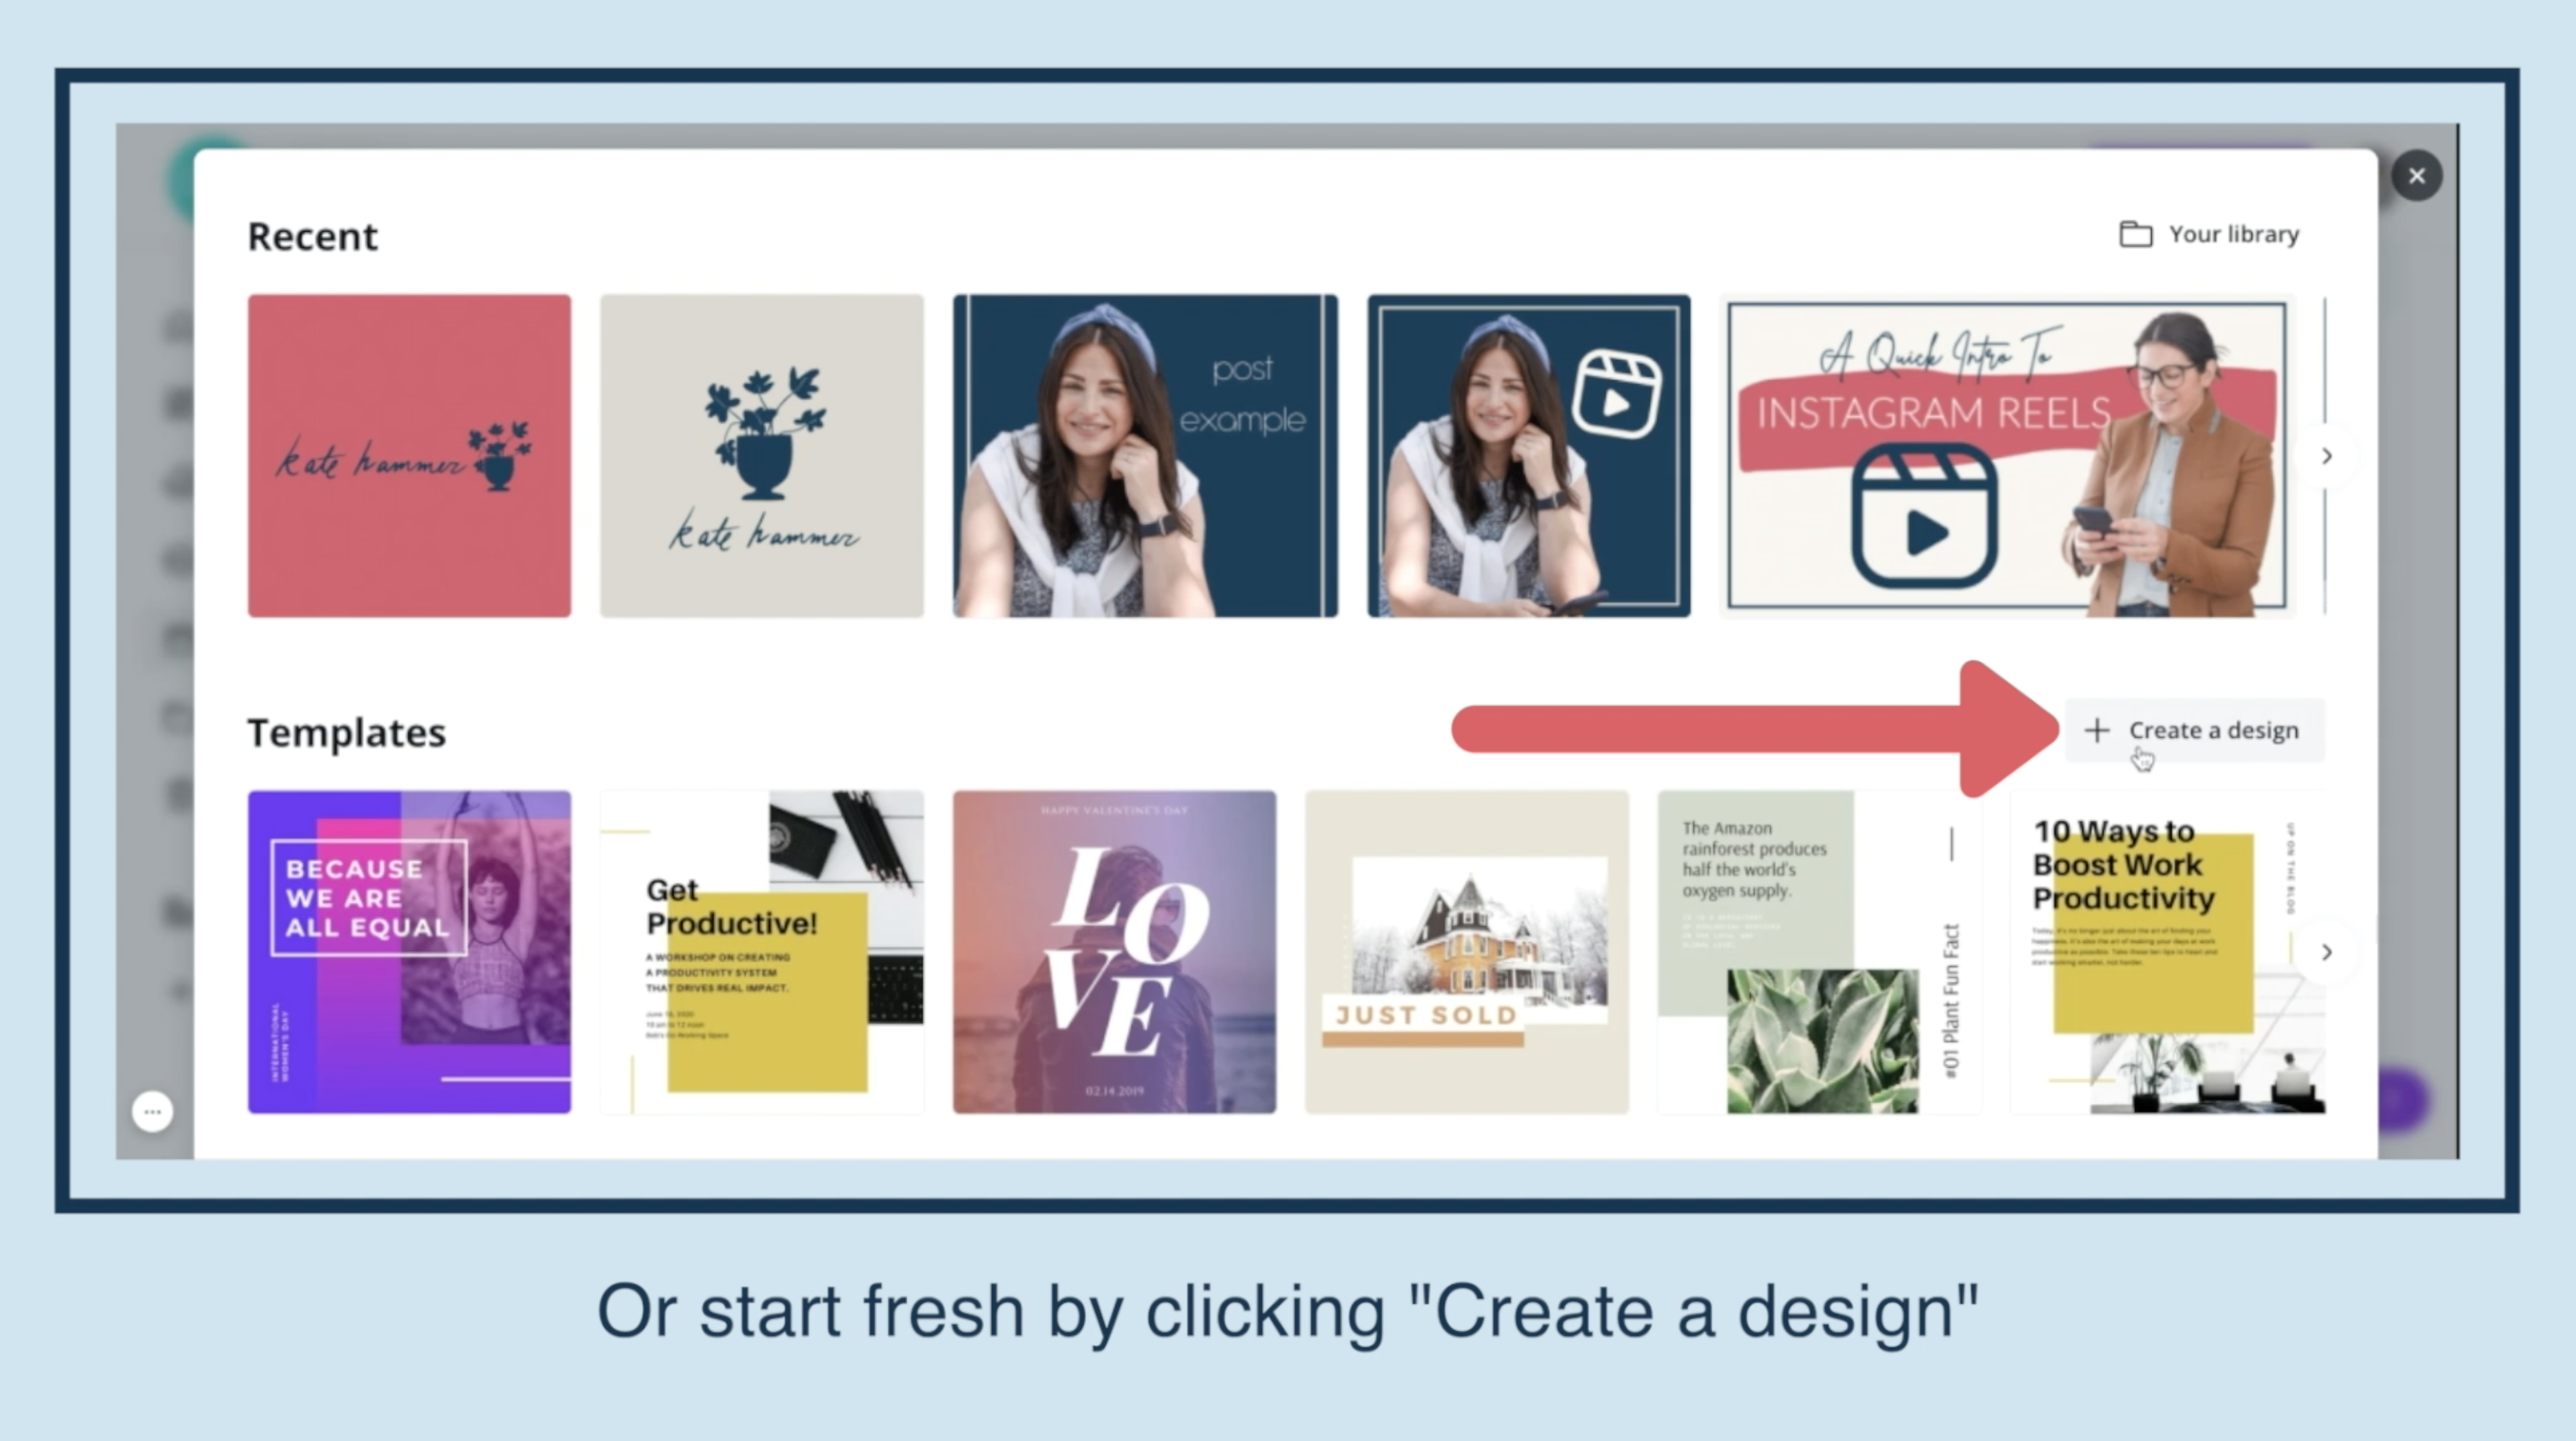This screenshot has height=1441, width=2576.
Task: Close the dialog with the X button
Action: pos(2416,176)
